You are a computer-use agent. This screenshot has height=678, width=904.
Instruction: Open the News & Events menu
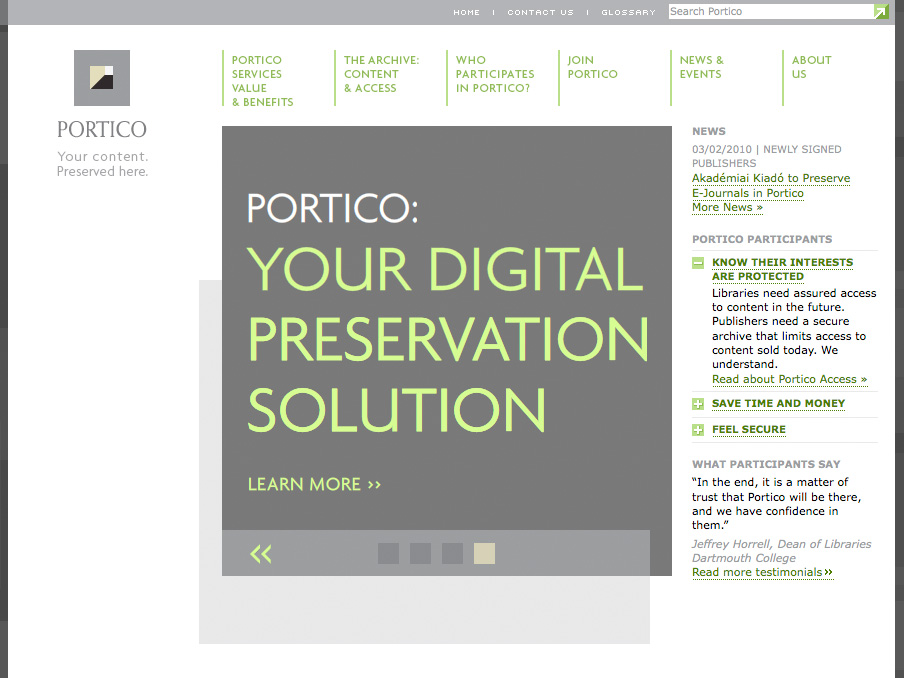coord(701,67)
